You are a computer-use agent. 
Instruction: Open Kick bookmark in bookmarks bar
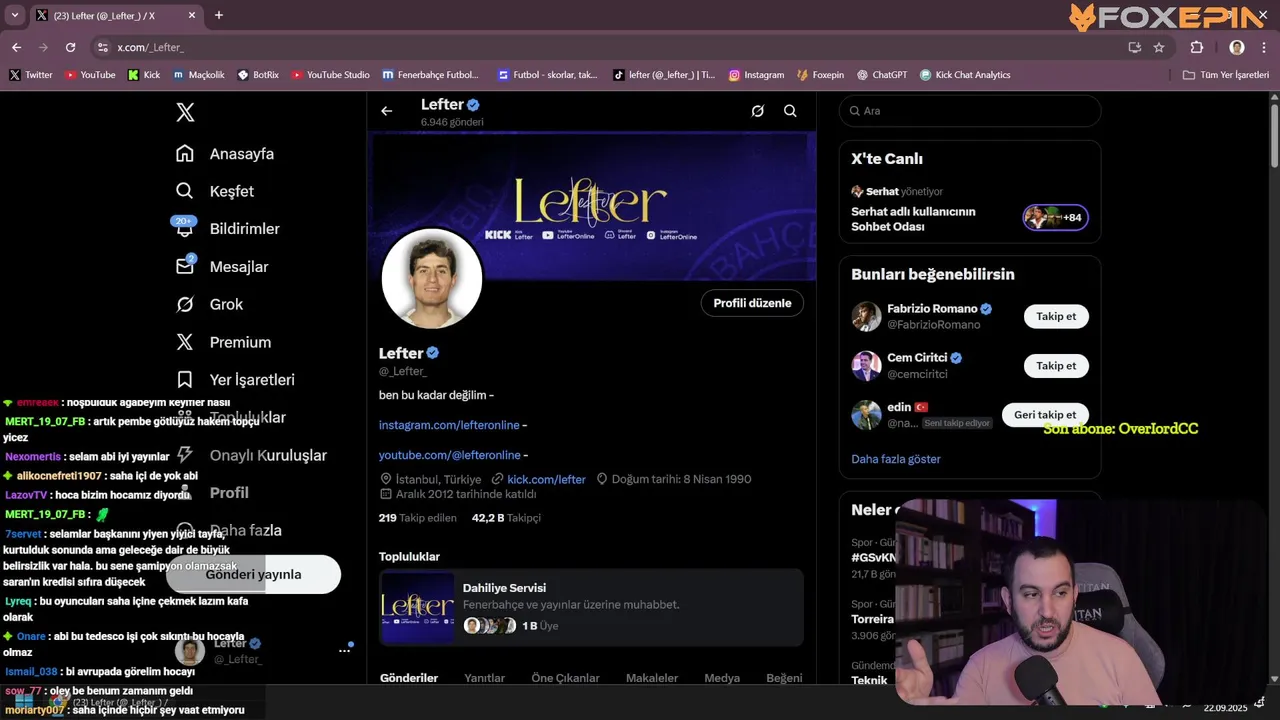click(144, 75)
